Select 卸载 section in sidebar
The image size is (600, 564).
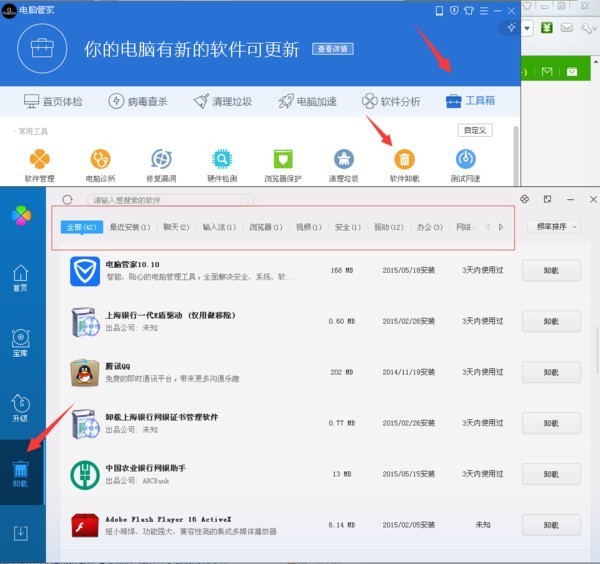pos(21,474)
